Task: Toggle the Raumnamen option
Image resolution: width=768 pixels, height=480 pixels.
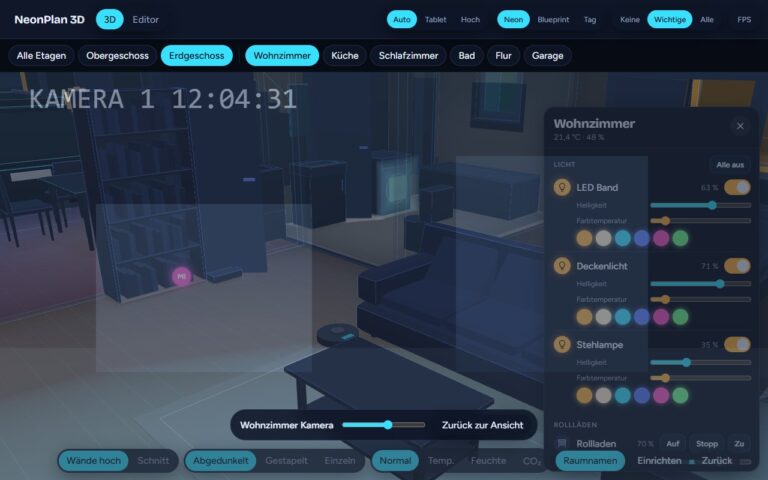Action: [x=590, y=460]
